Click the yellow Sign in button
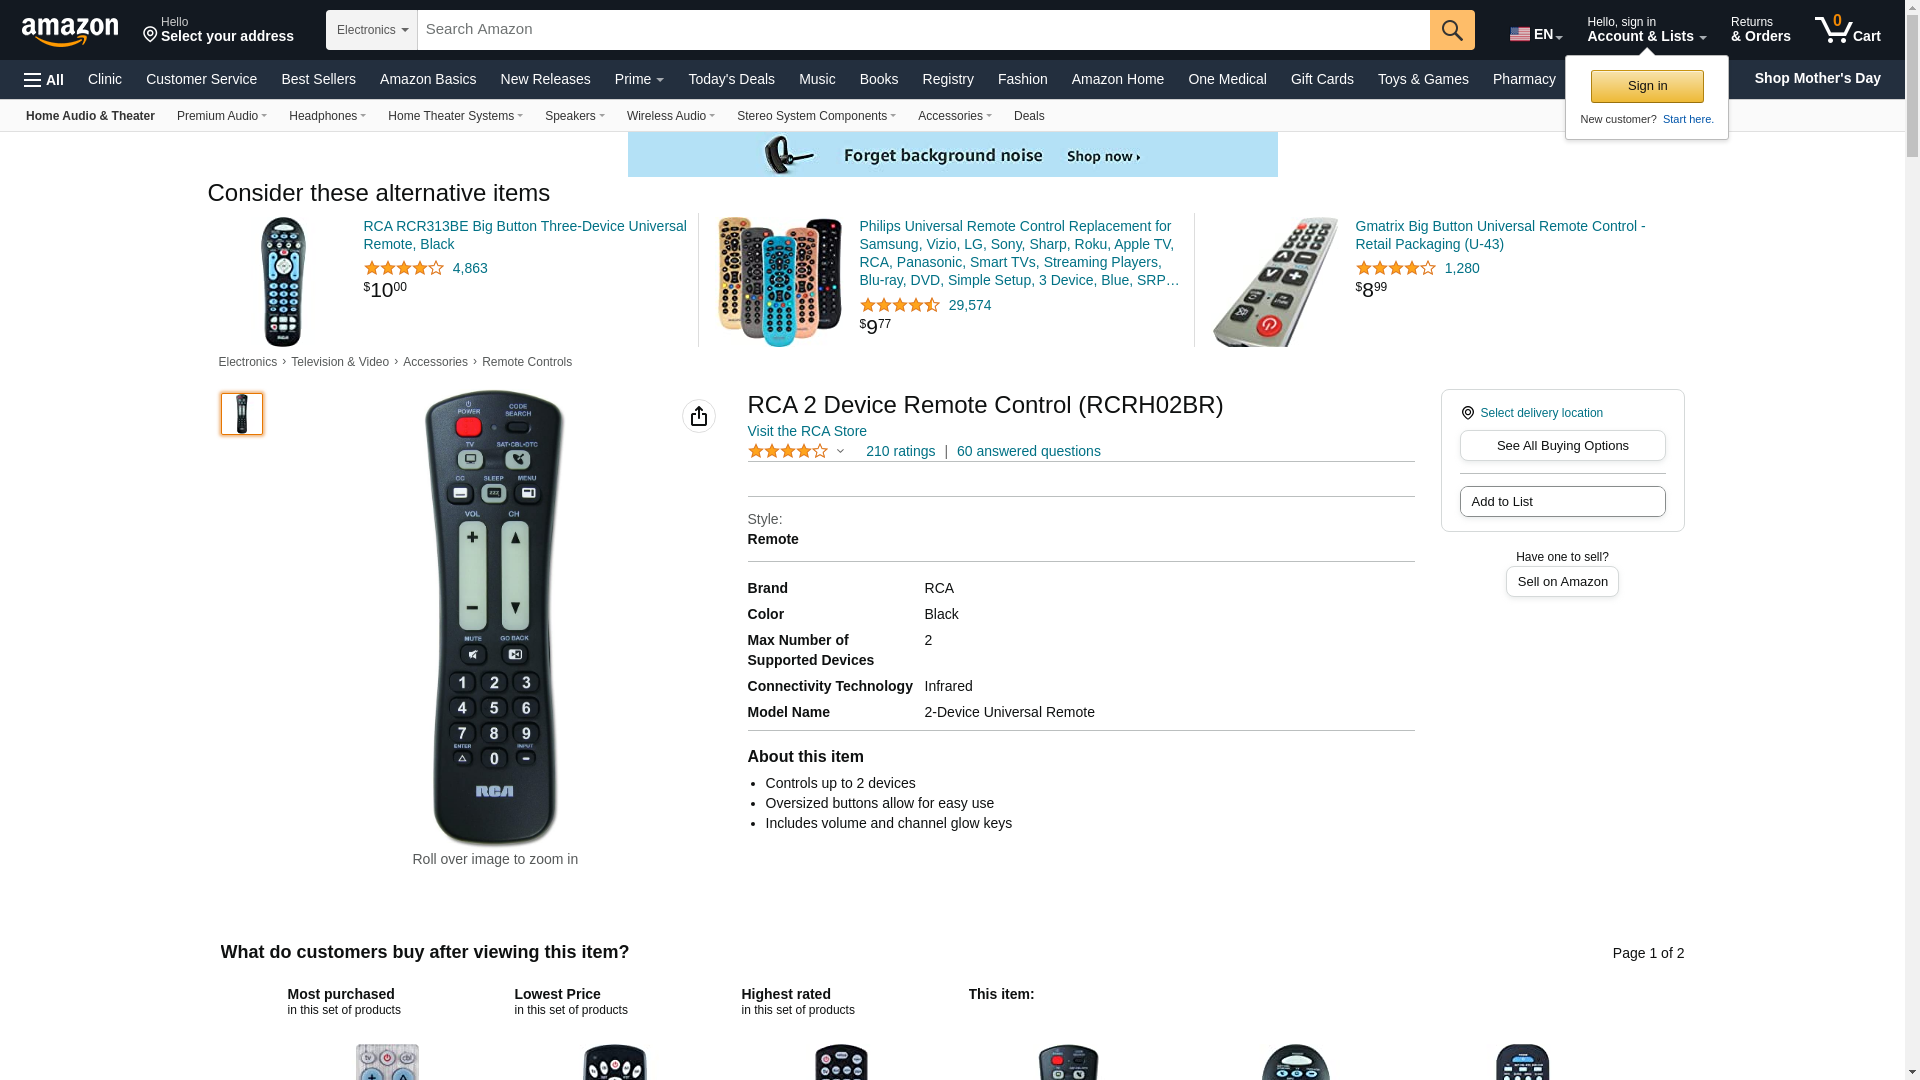 (1647, 86)
